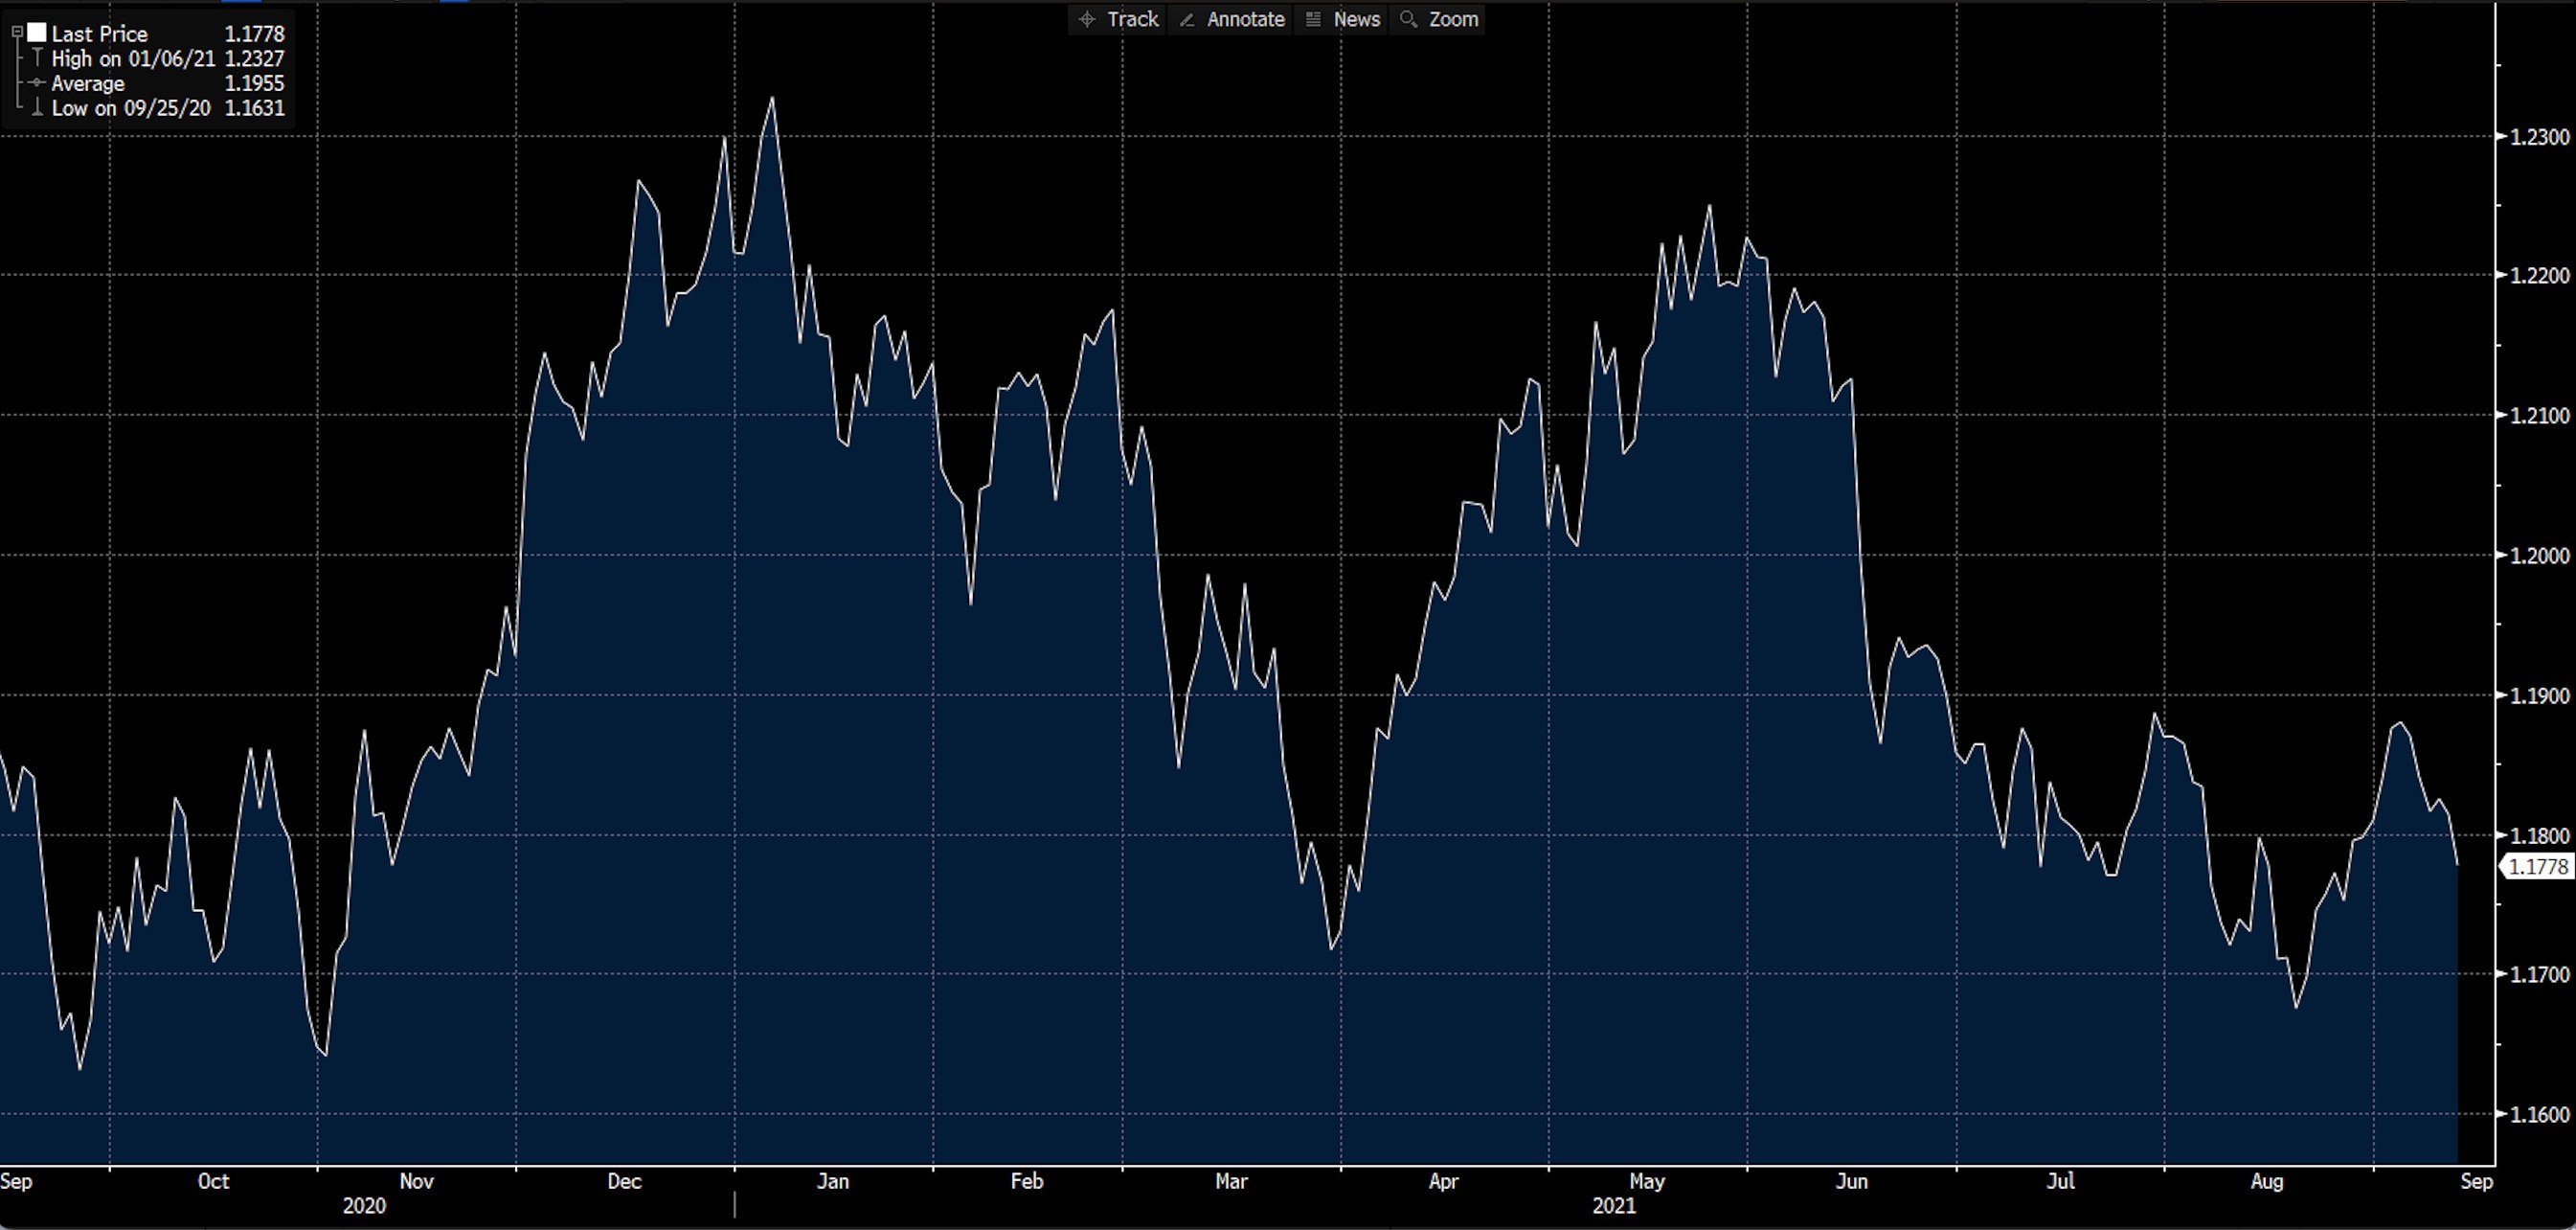Click the white Last Price square marker

[x=36, y=33]
